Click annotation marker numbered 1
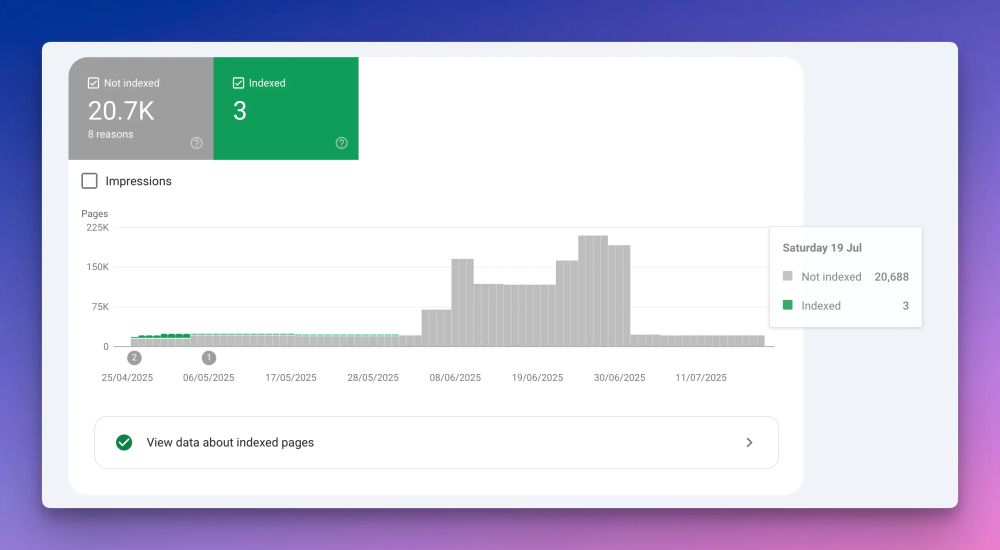The width and height of the screenshot is (1000, 550). coord(209,358)
